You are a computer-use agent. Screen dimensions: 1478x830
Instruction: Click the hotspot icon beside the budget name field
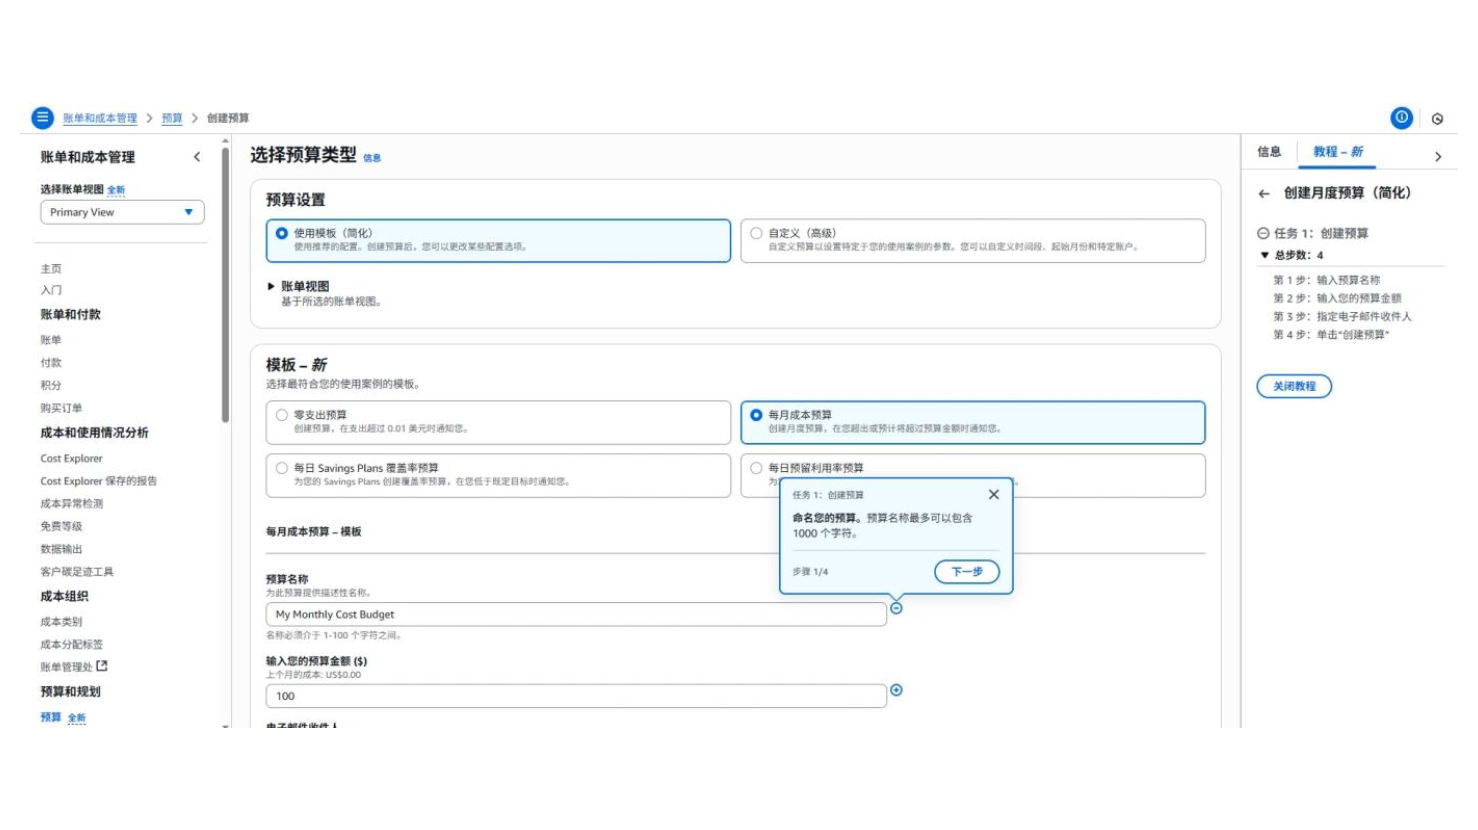896,608
